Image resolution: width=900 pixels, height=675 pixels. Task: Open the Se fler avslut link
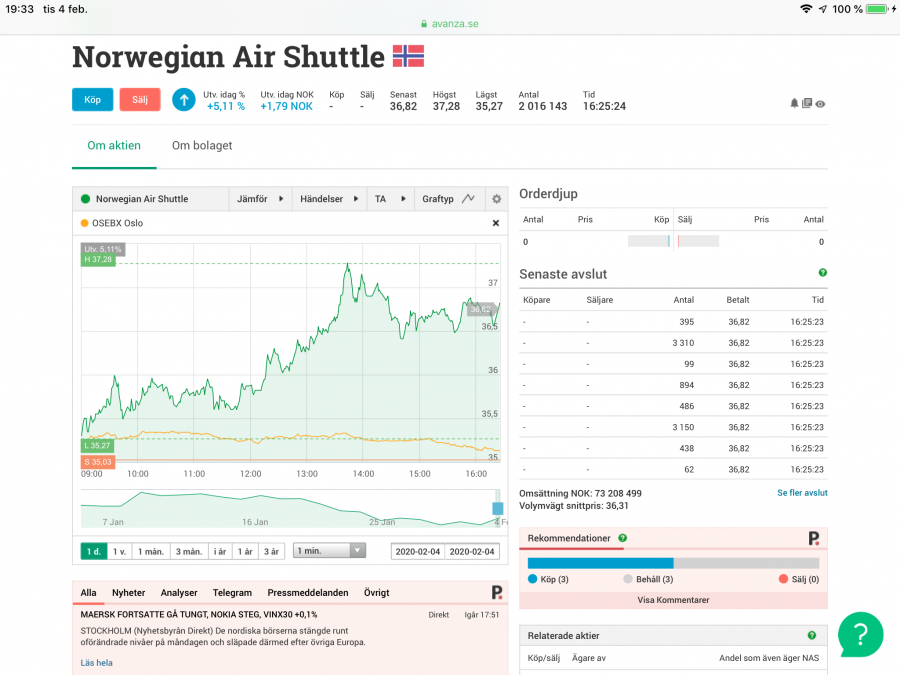(x=802, y=493)
